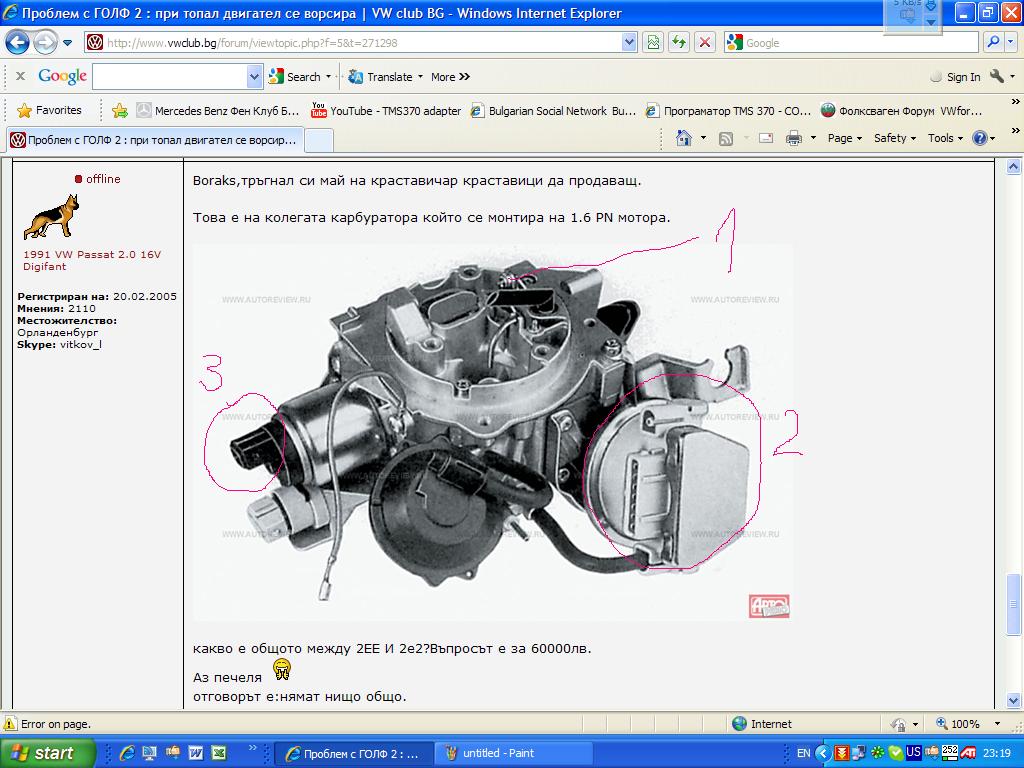
Task: Open the YouTube - TMS370 adapter favorite
Action: click(x=386, y=111)
